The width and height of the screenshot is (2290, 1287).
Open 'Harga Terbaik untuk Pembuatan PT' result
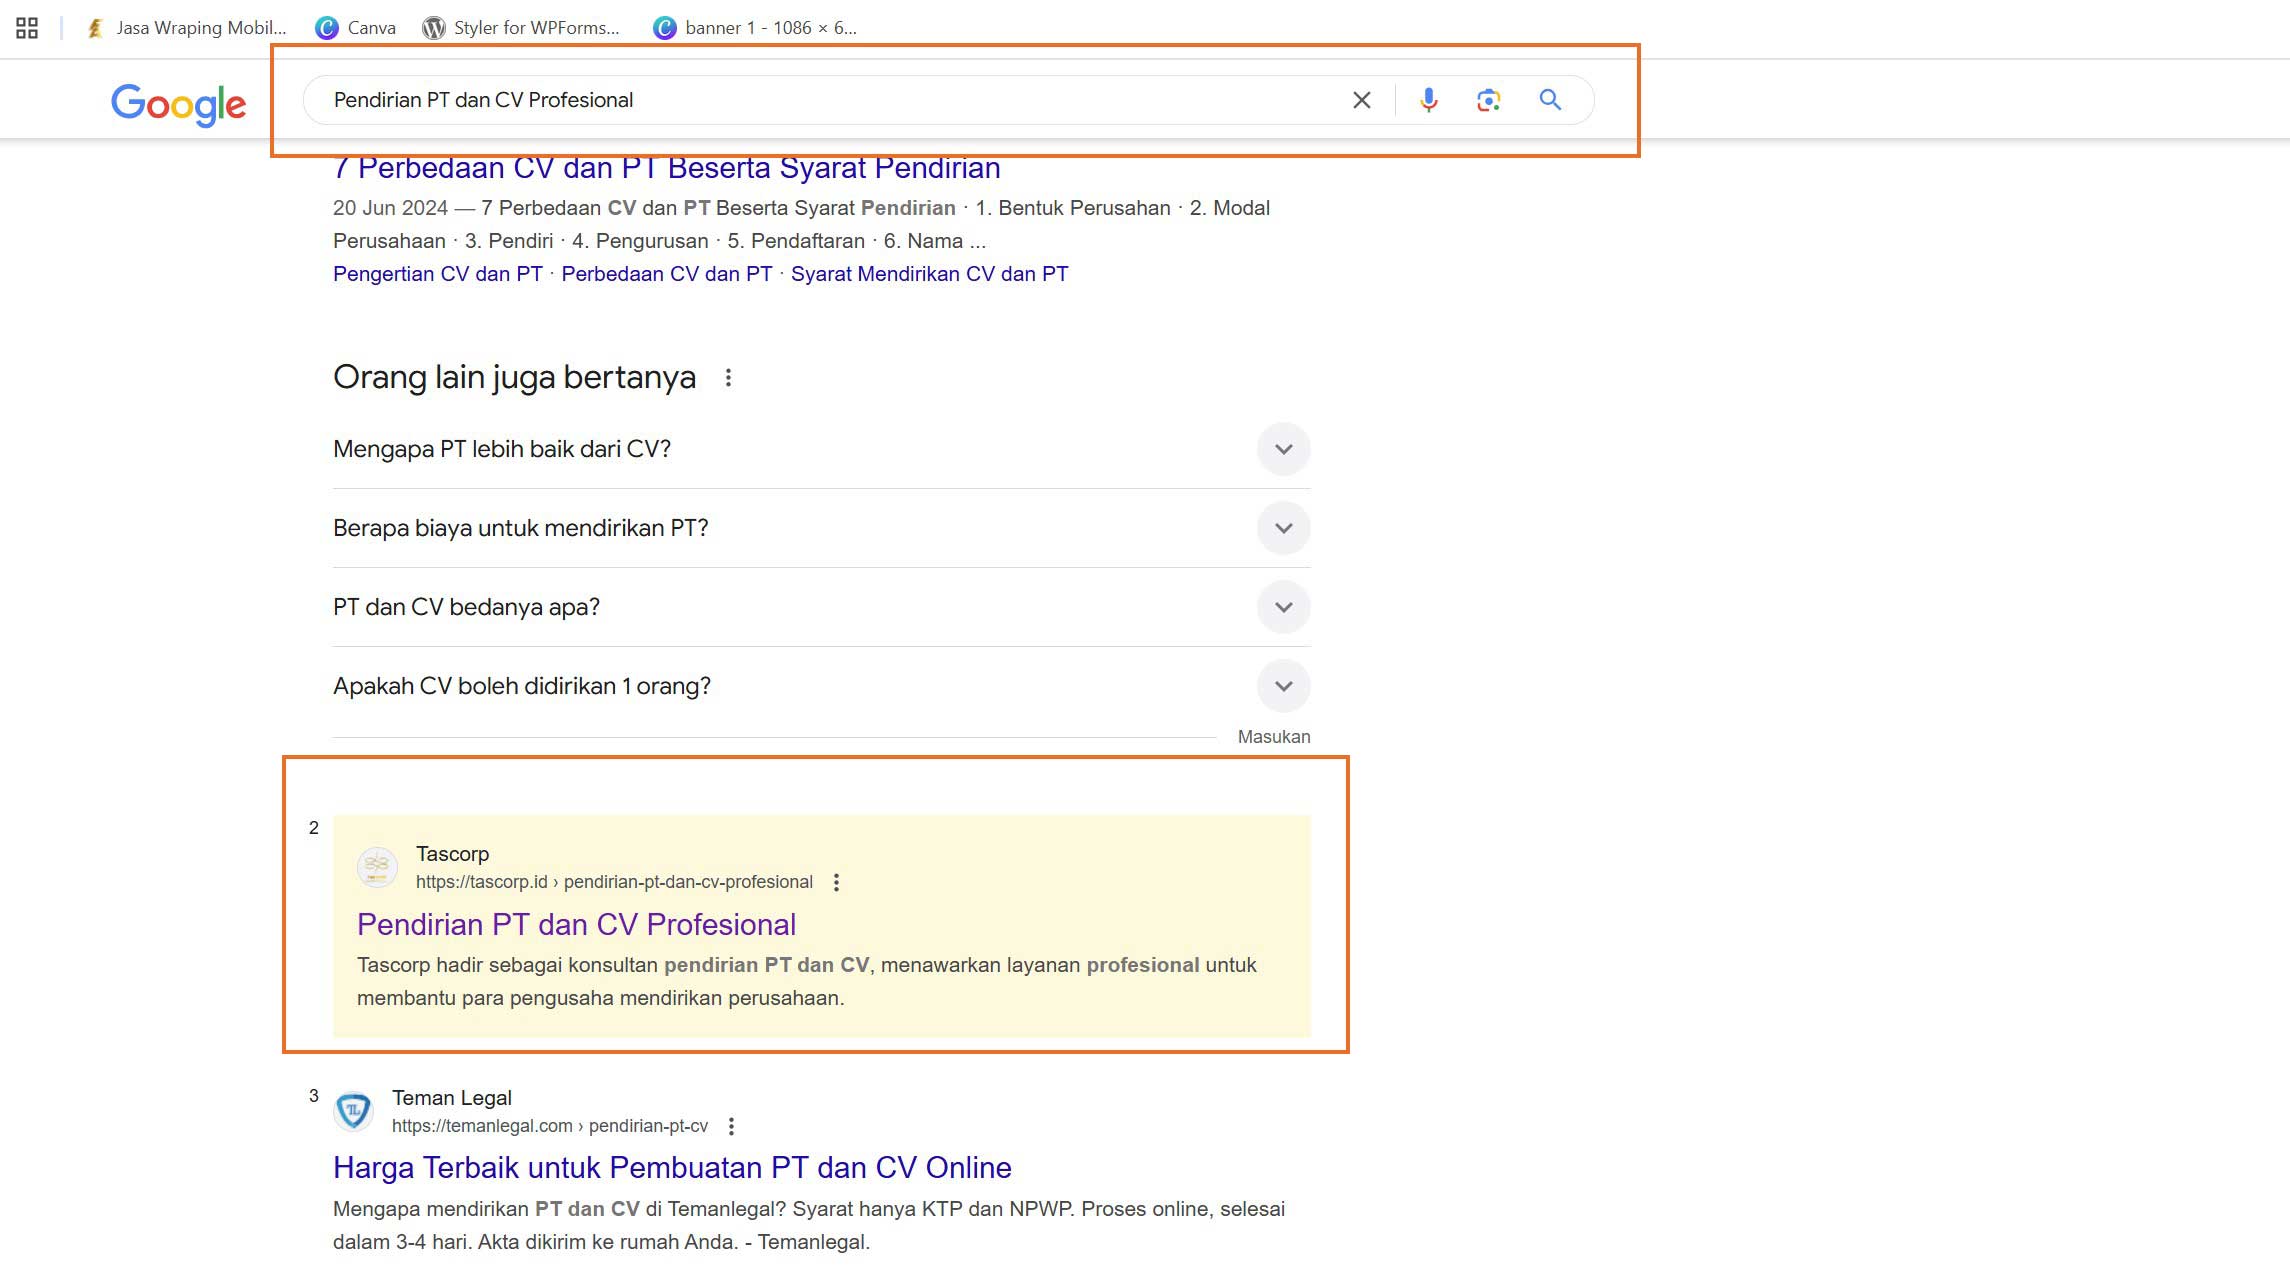coord(672,1168)
